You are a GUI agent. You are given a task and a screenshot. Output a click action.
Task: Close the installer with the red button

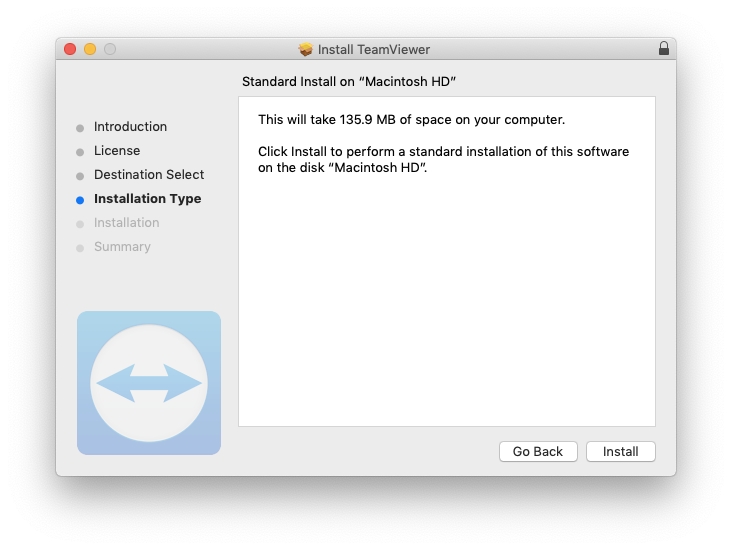click(x=70, y=49)
